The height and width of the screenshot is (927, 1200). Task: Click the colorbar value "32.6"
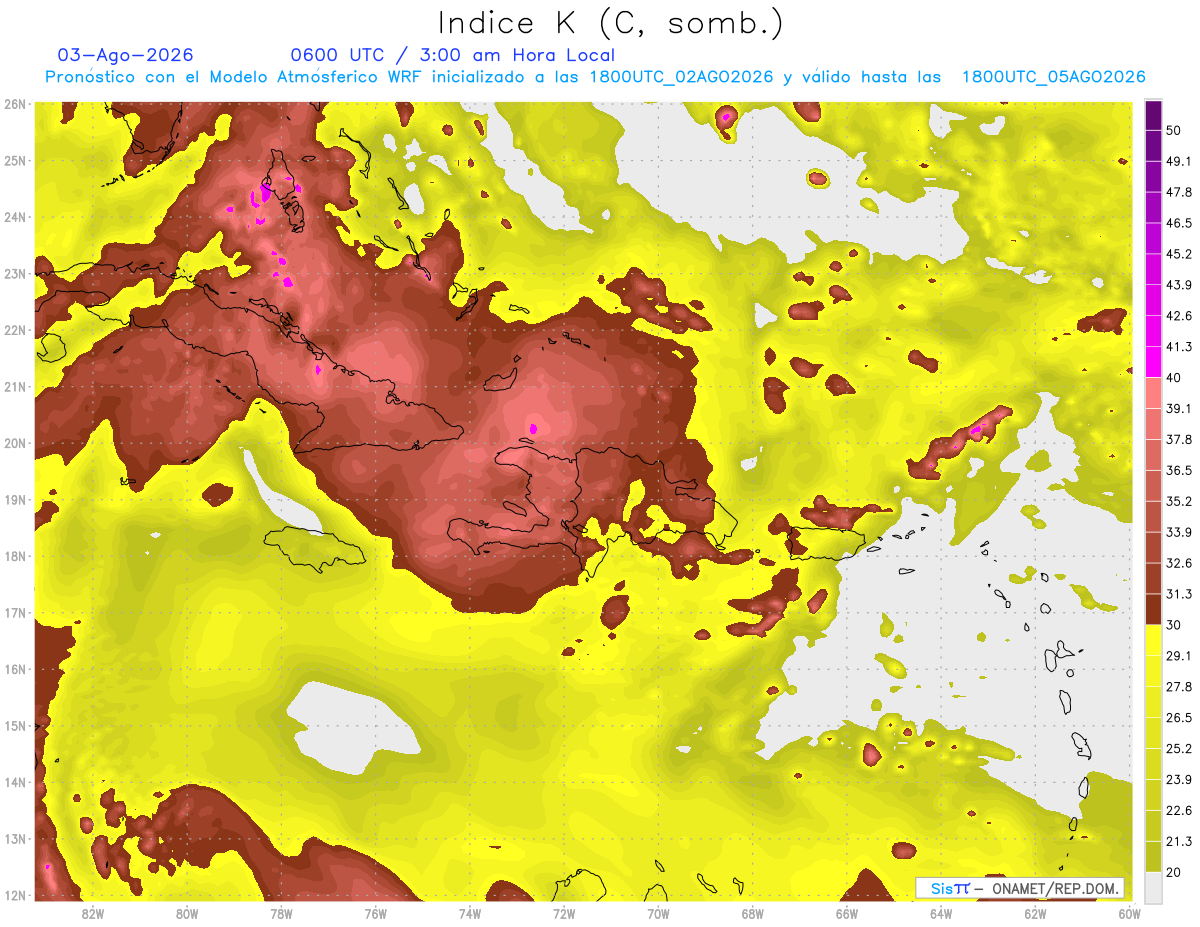point(1179,563)
